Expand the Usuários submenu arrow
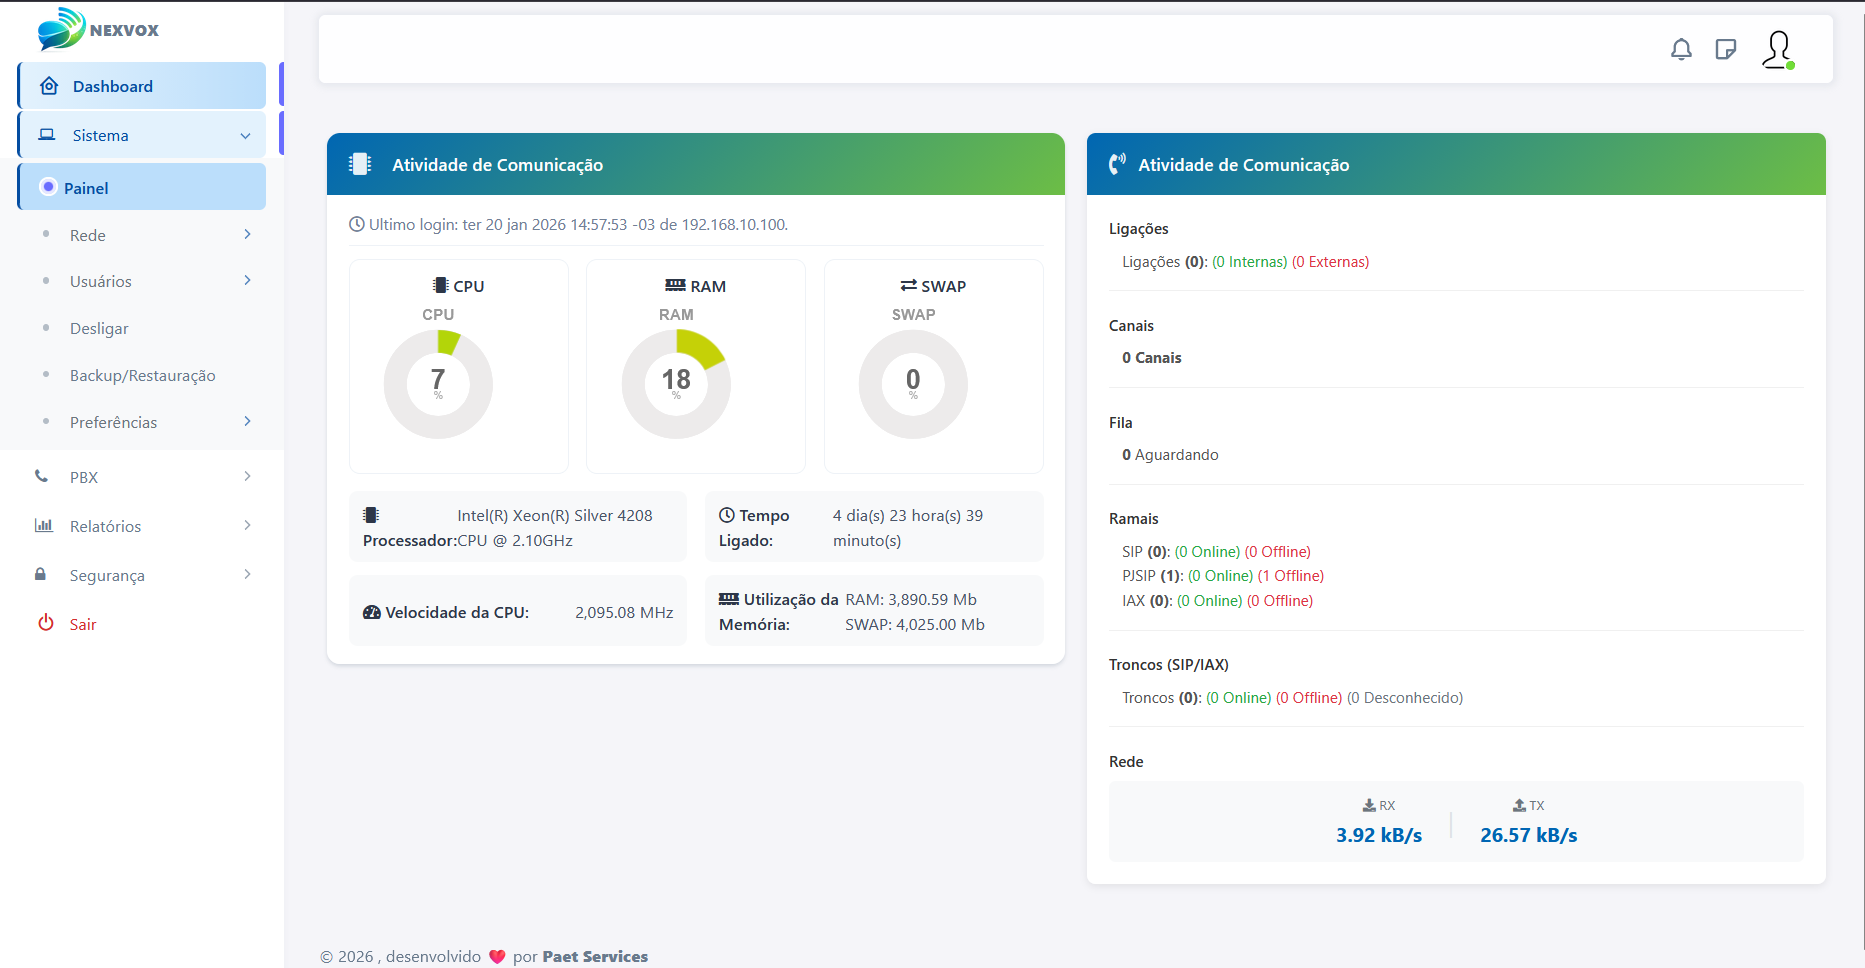Image resolution: width=1865 pixels, height=968 pixels. (x=247, y=280)
